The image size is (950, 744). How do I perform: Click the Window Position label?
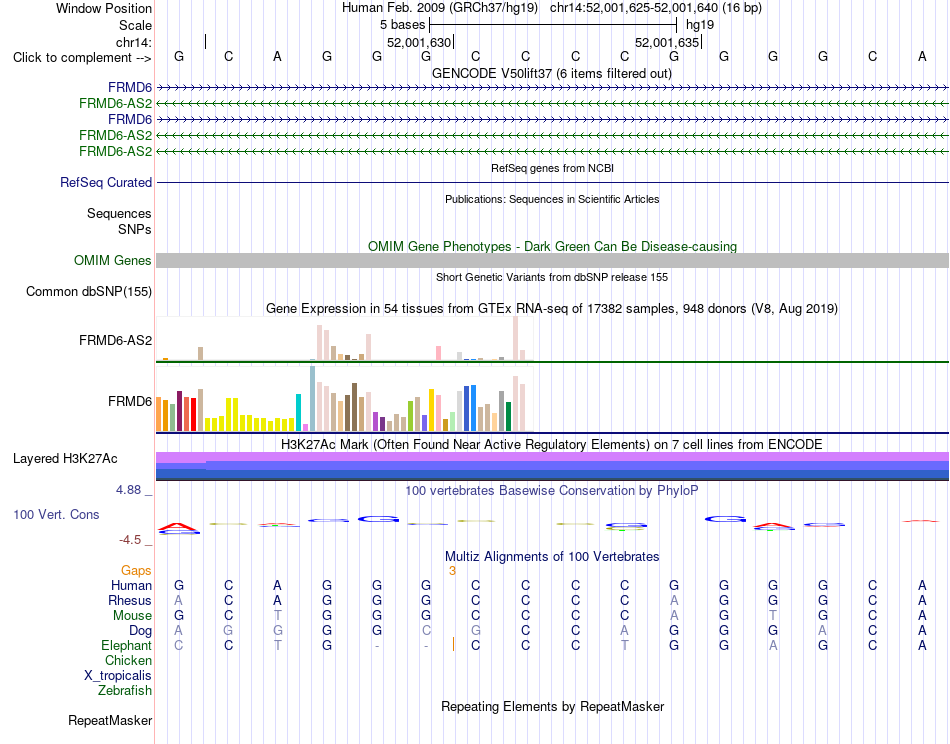104,8
